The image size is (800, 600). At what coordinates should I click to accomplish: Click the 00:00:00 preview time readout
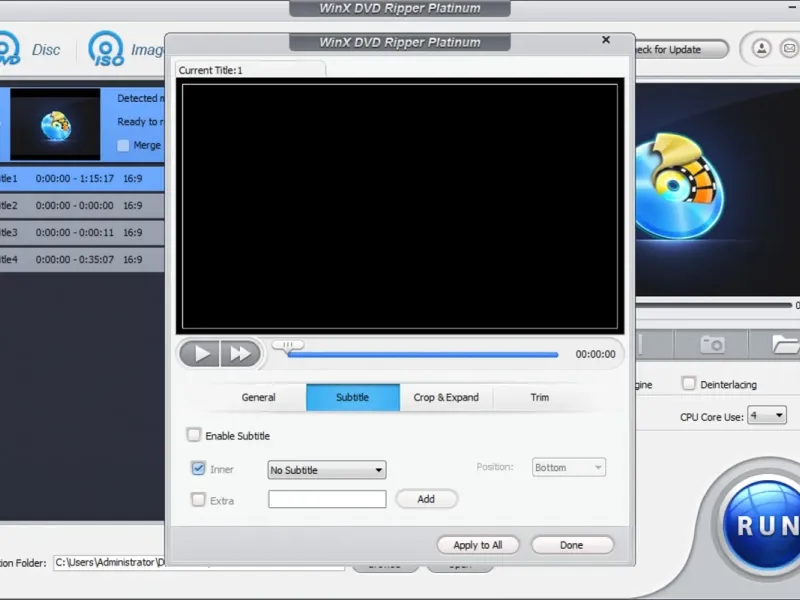(x=595, y=354)
